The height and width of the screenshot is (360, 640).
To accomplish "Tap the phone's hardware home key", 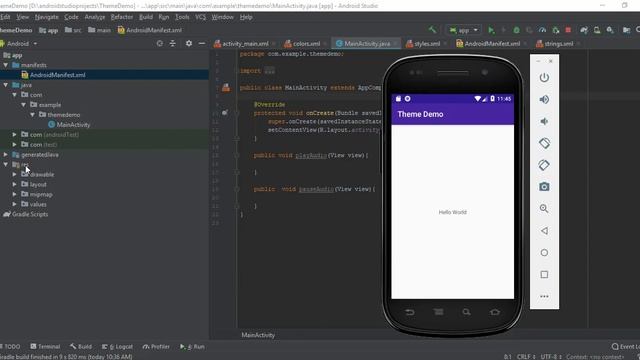I will tap(495, 312).
